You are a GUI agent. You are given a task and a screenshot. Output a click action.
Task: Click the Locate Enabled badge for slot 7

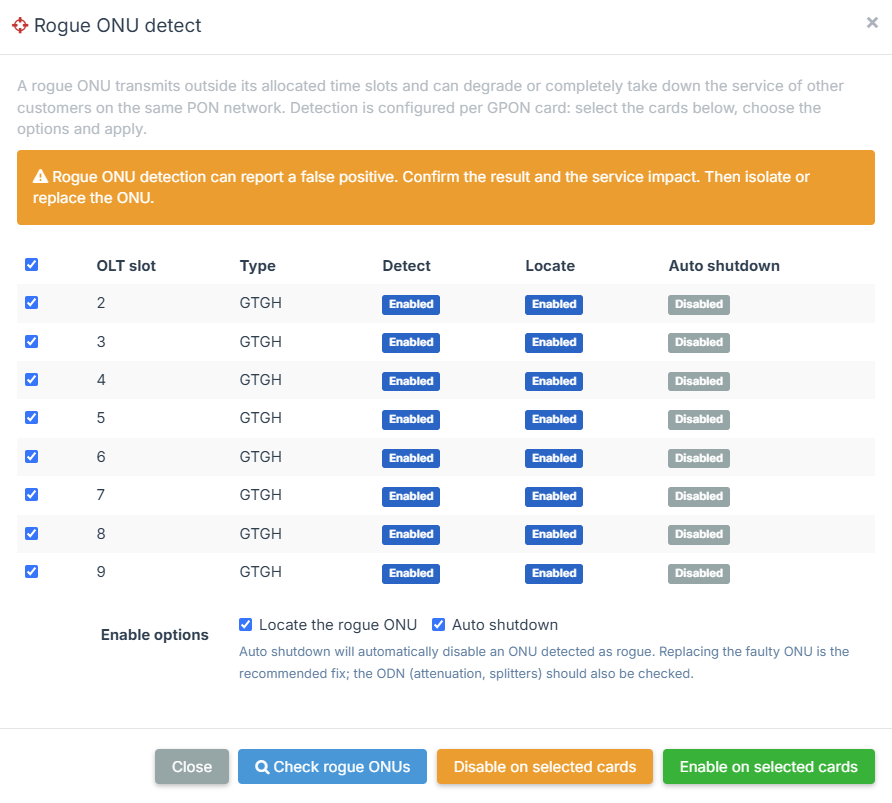(554, 496)
